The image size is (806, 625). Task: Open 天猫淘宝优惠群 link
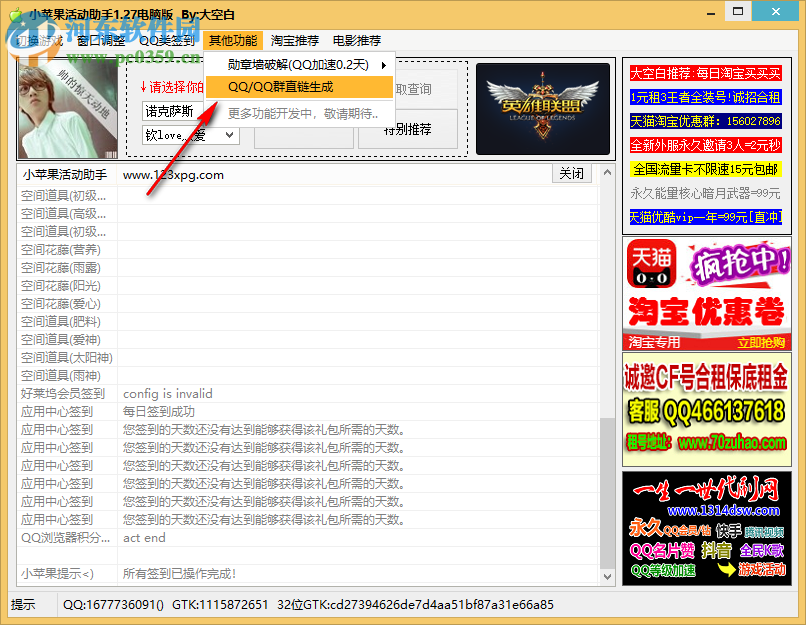click(706, 121)
